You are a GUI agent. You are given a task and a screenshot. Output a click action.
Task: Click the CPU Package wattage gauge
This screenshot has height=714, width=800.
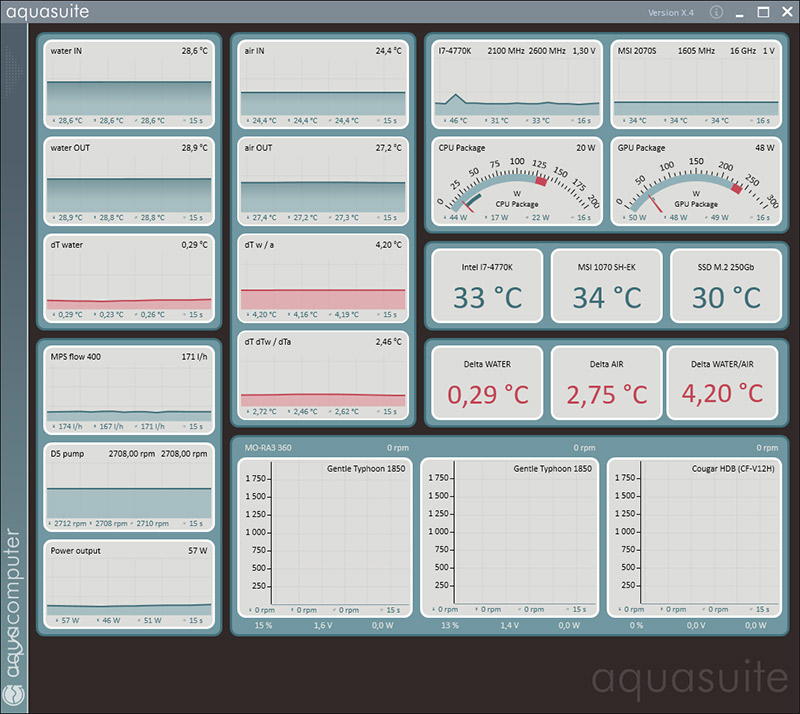tap(517, 182)
